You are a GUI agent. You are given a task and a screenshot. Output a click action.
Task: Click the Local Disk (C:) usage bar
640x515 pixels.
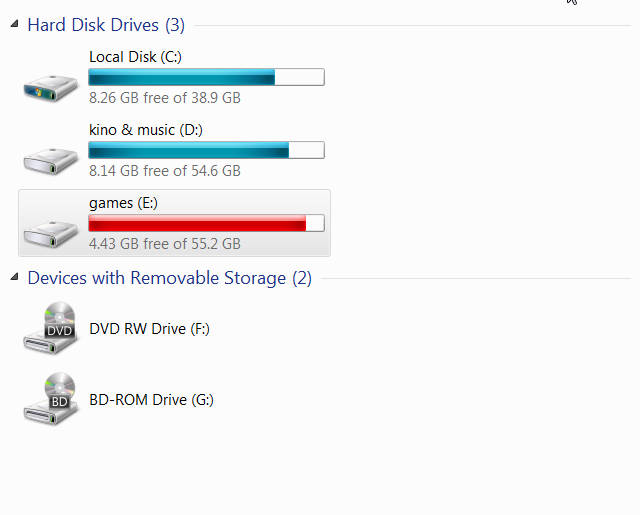click(206, 77)
